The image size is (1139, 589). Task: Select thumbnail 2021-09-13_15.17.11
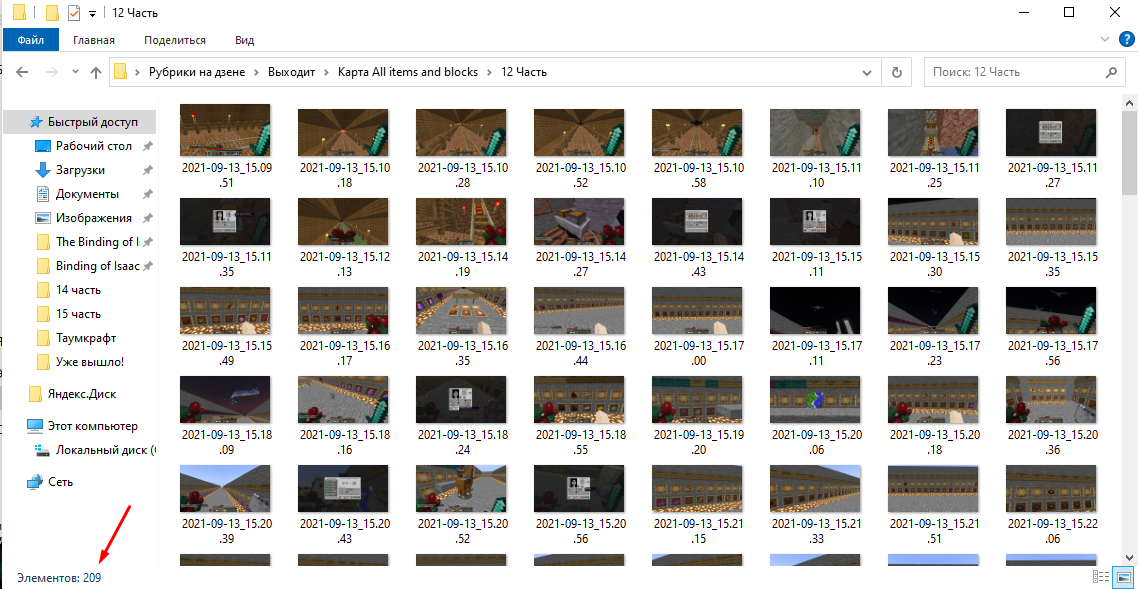click(x=815, y=310)
